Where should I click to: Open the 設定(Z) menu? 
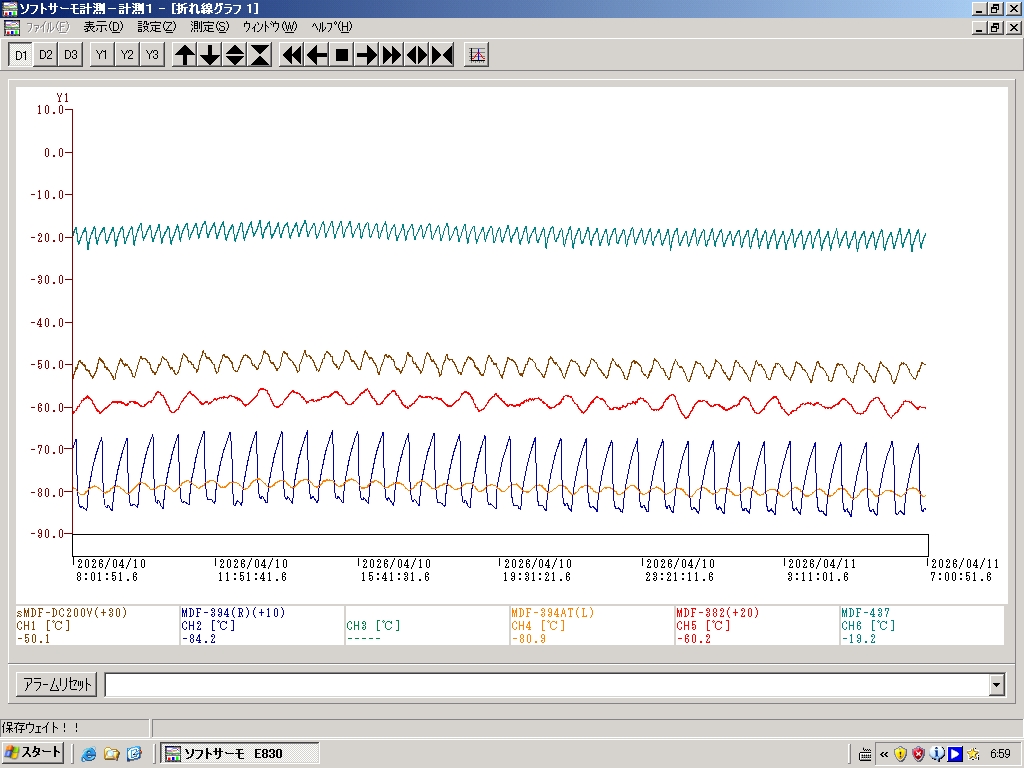click(156, 27)
